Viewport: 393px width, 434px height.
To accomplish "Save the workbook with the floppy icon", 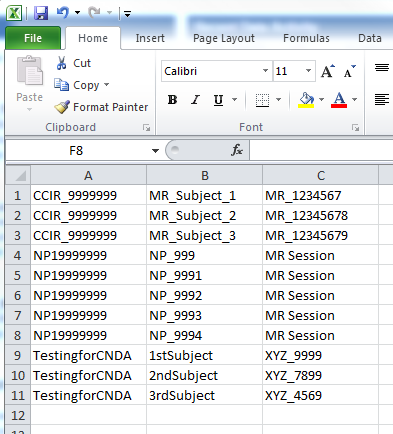I will [41, 13].
